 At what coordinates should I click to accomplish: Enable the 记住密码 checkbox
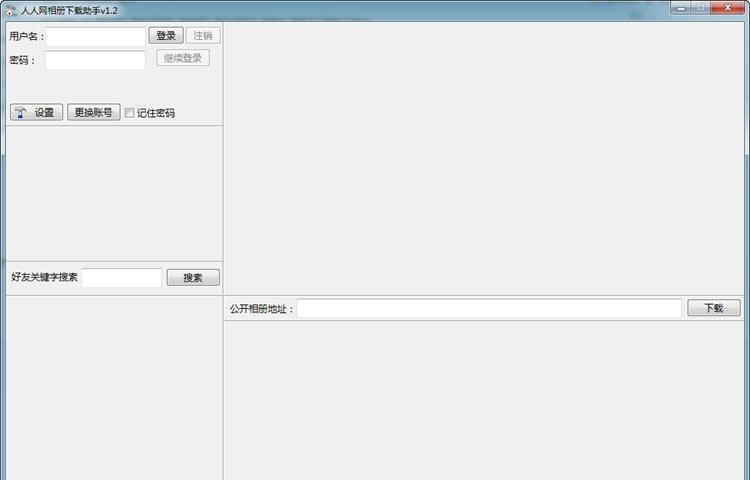(129, 113)
